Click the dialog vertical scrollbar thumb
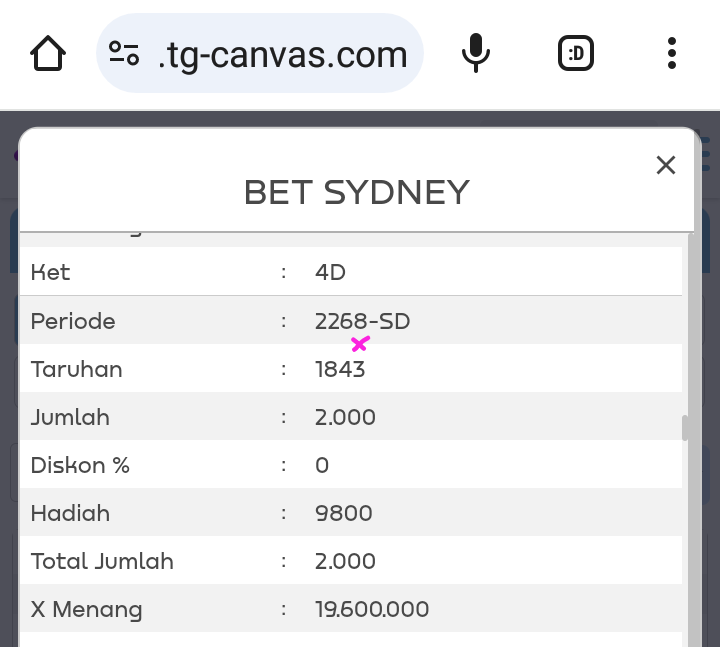720x647 pixels. click(x=686, y=428)
